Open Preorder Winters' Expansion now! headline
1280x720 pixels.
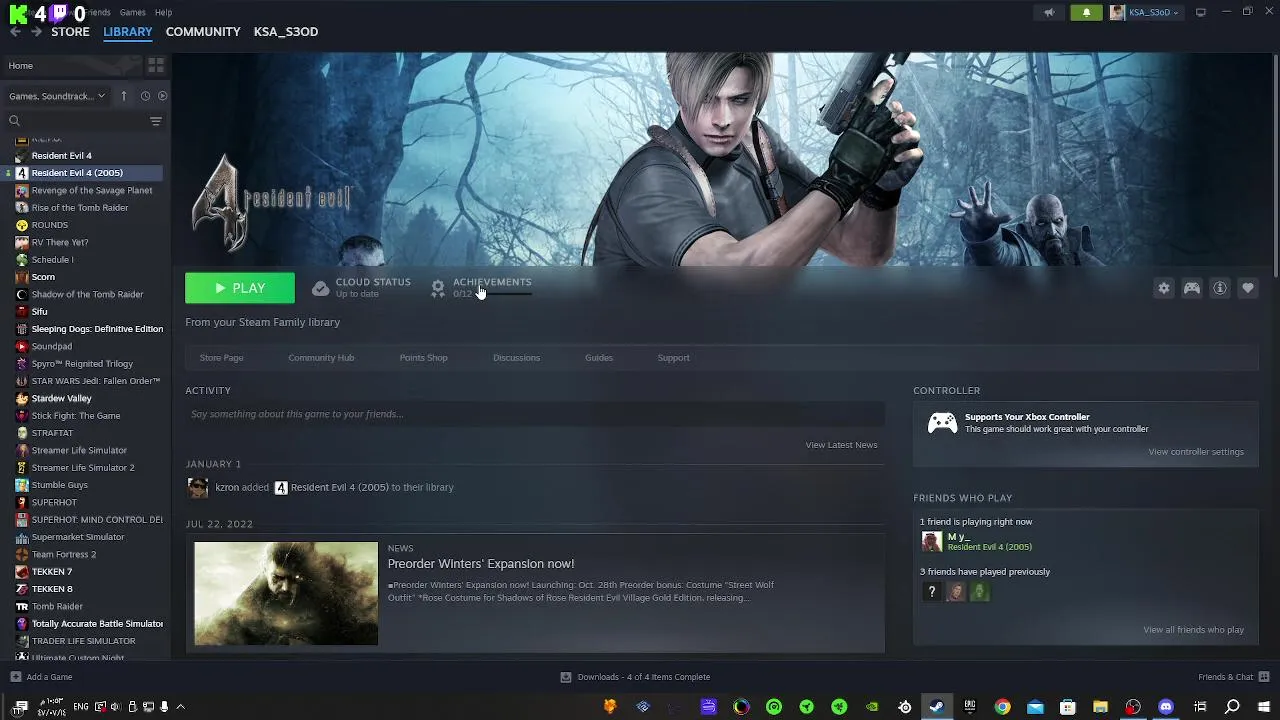point(481,564)
